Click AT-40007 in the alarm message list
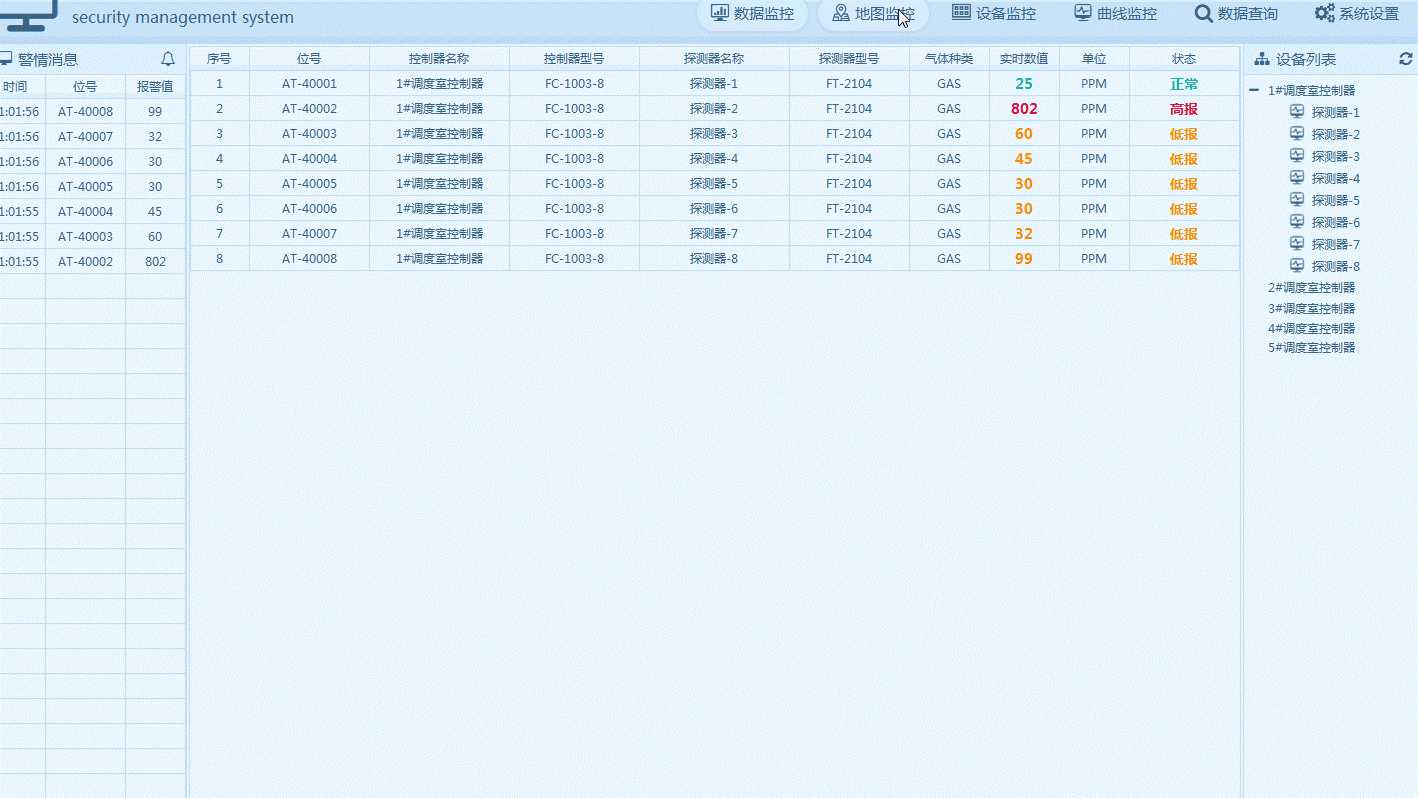1418x798 pixels. click(x=85, y=137)
